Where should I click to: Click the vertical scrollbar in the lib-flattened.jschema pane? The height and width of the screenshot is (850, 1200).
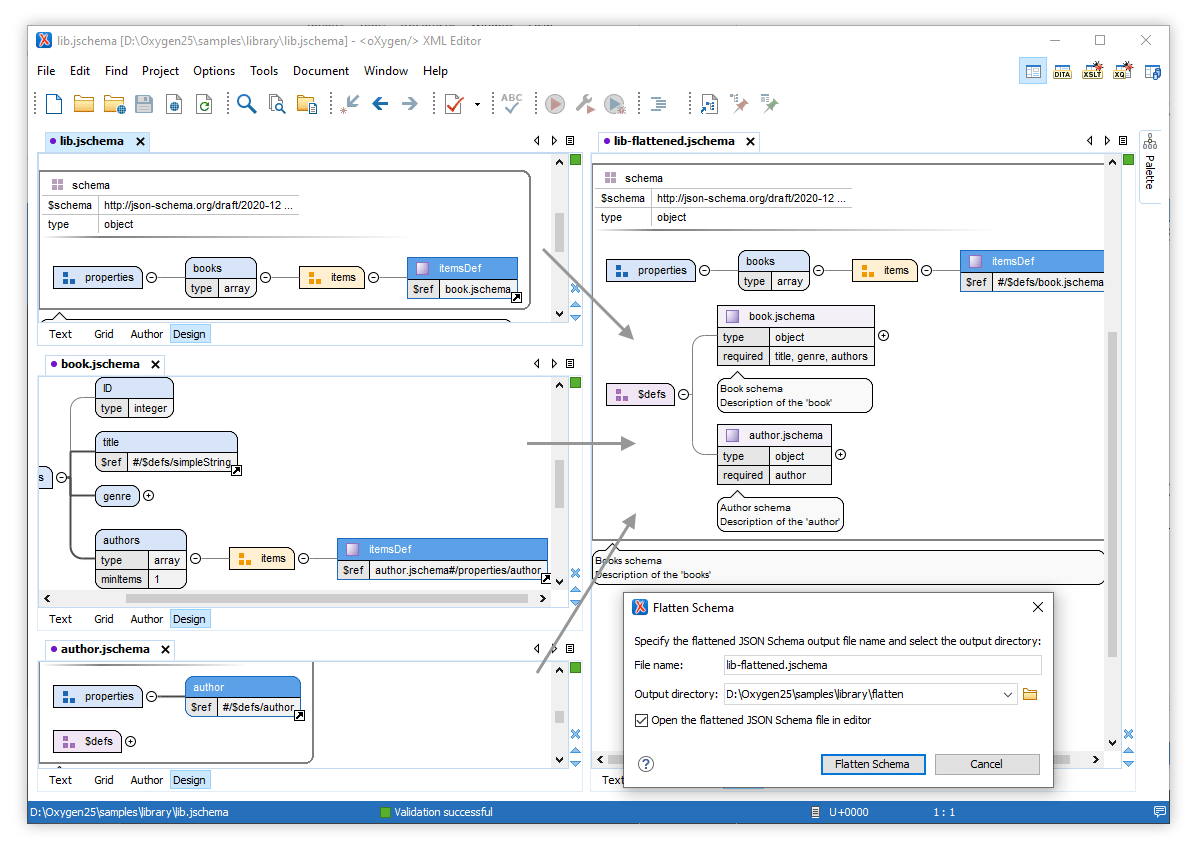[1112, 495]
